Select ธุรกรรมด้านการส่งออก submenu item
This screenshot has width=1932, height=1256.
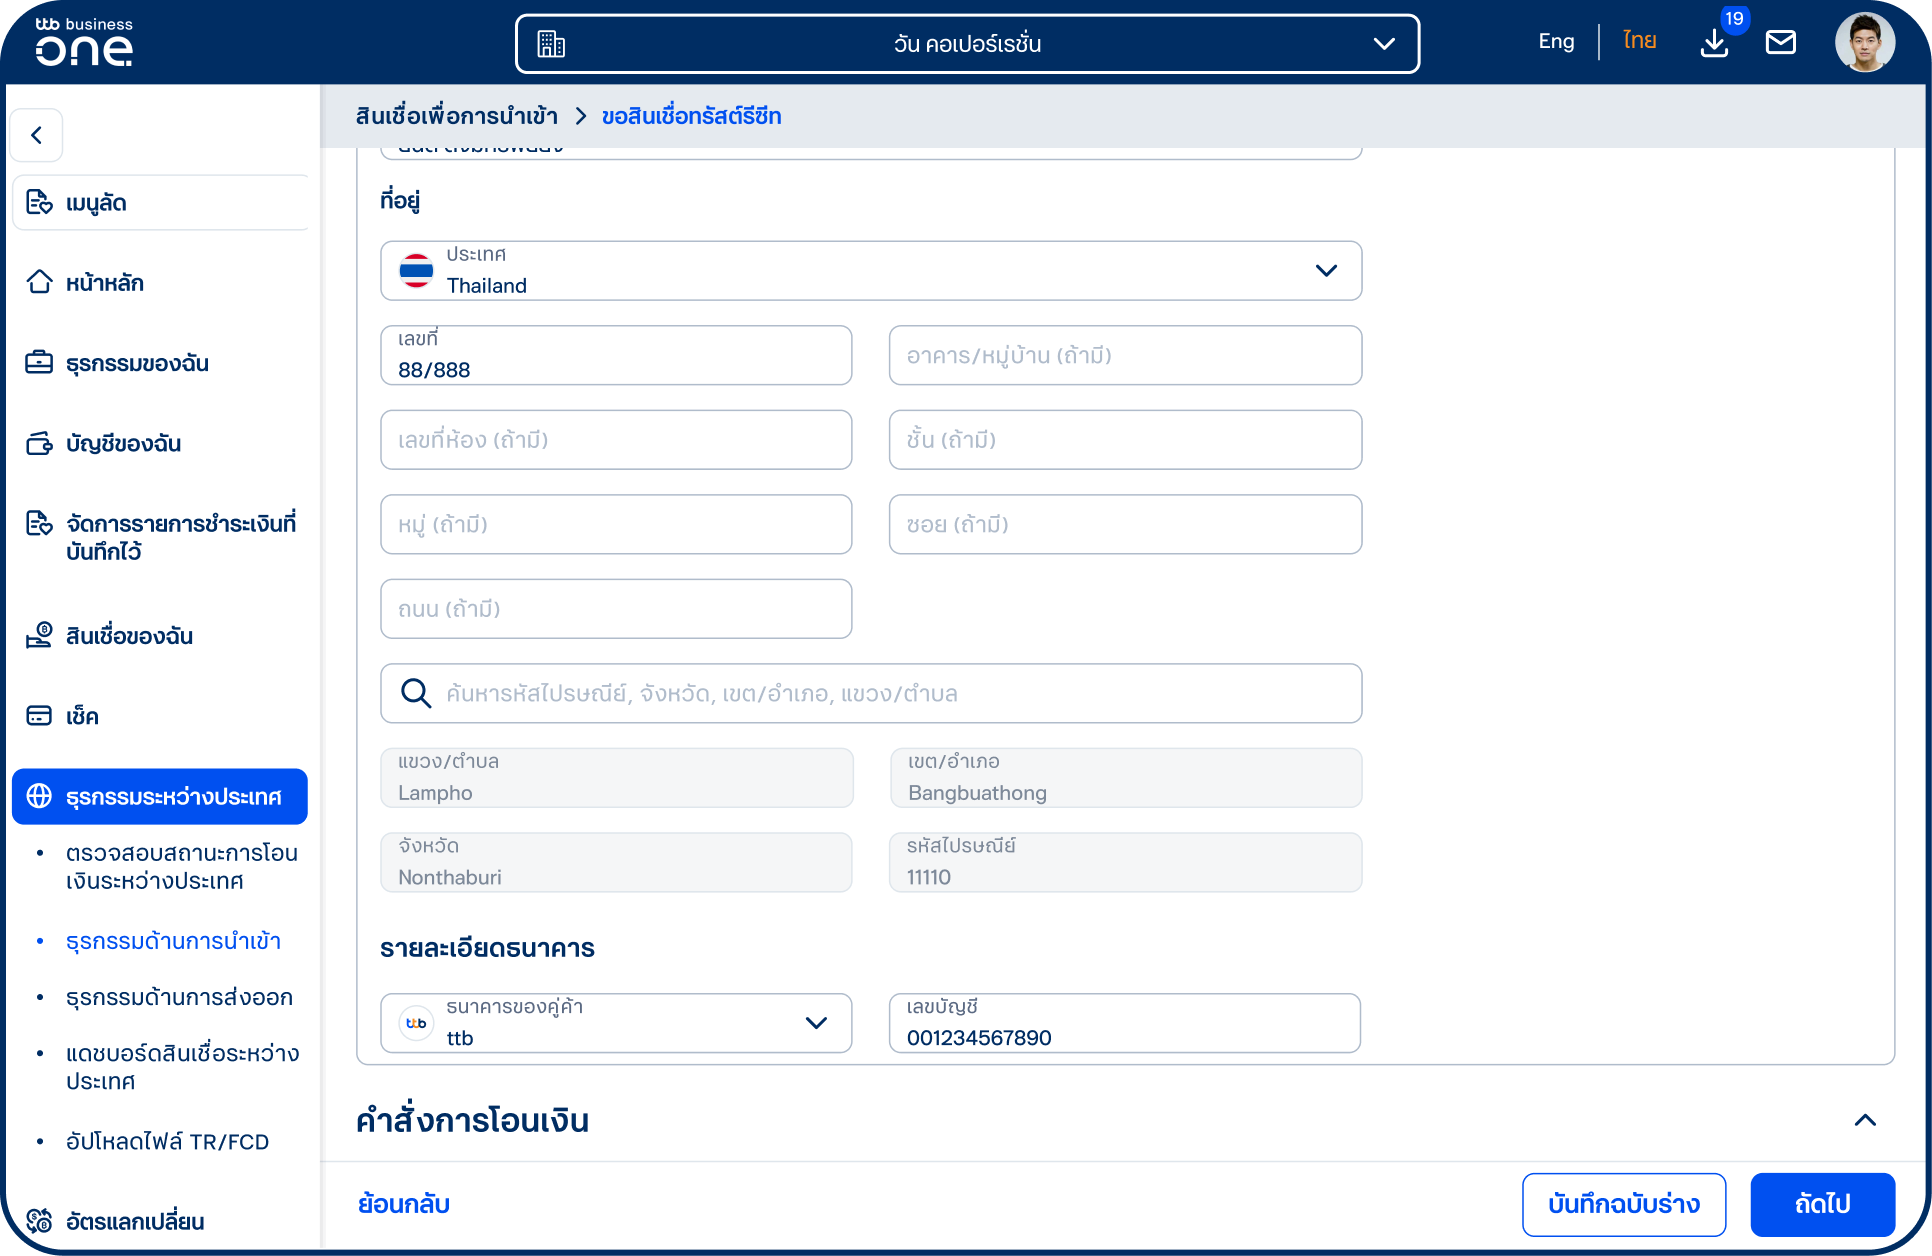[179, 998]
